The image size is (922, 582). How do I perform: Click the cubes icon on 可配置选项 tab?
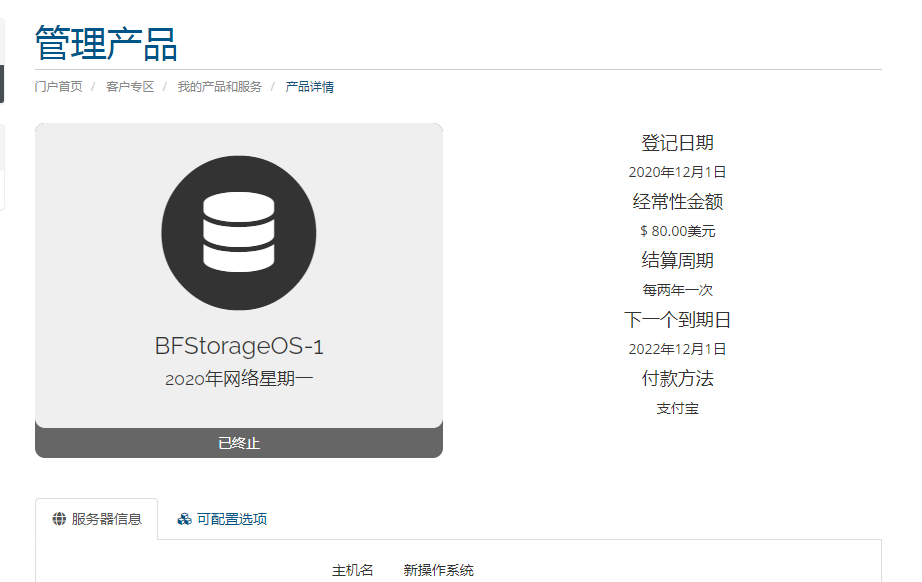pos(185,519)
